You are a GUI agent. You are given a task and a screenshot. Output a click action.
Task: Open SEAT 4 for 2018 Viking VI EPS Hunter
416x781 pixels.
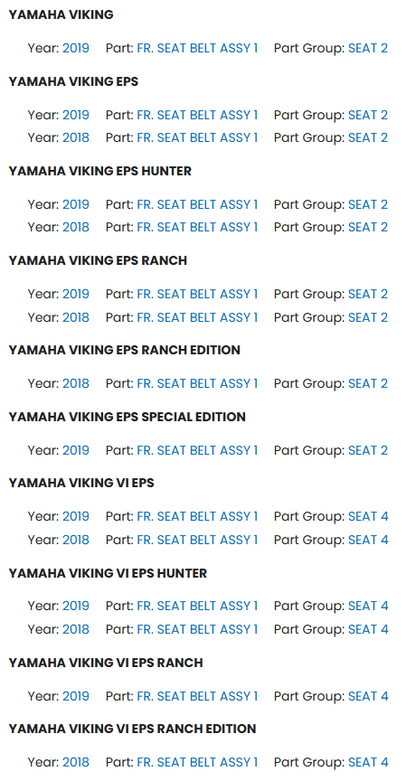368,629
